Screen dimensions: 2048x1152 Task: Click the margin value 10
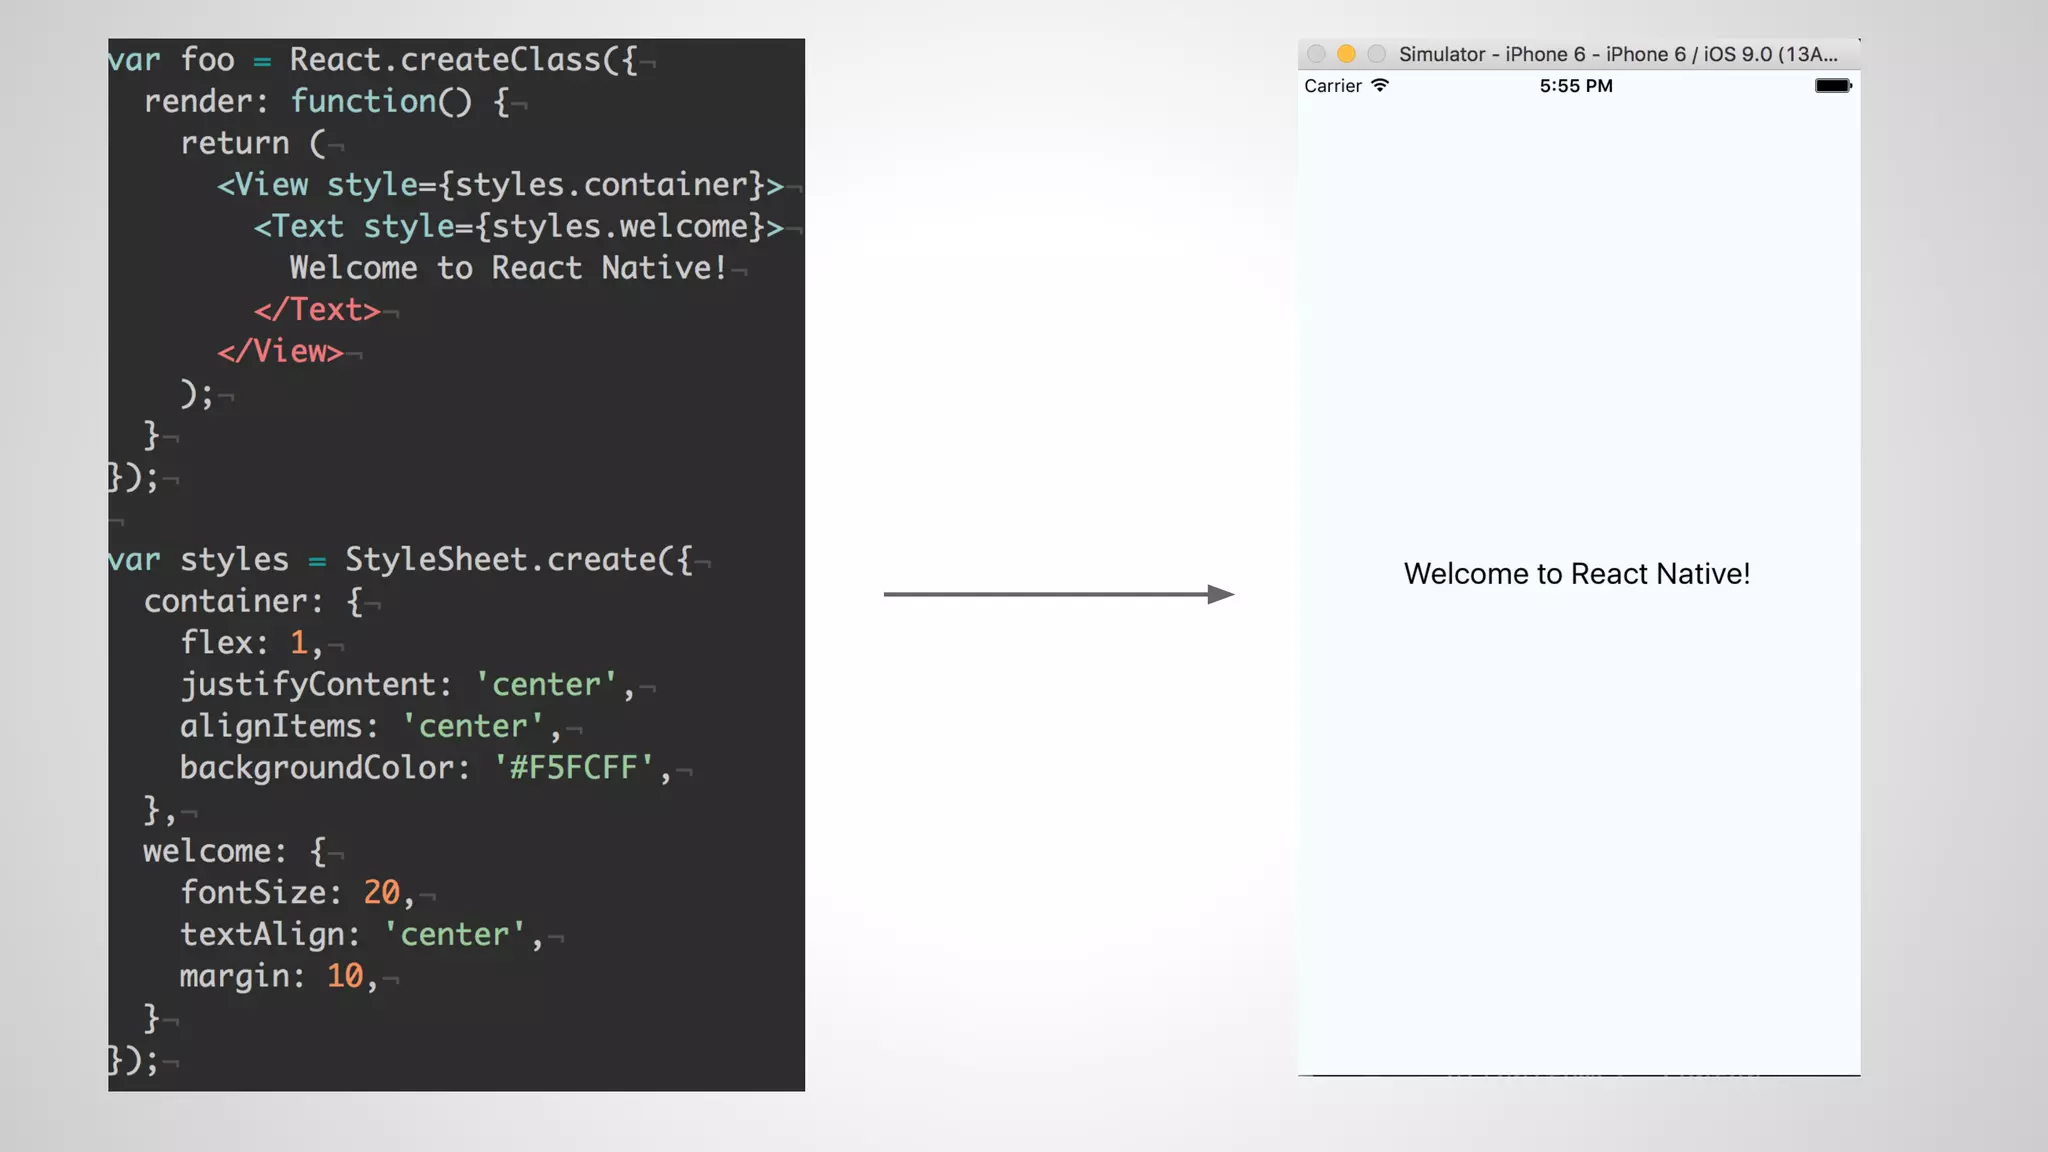[345, 976]
